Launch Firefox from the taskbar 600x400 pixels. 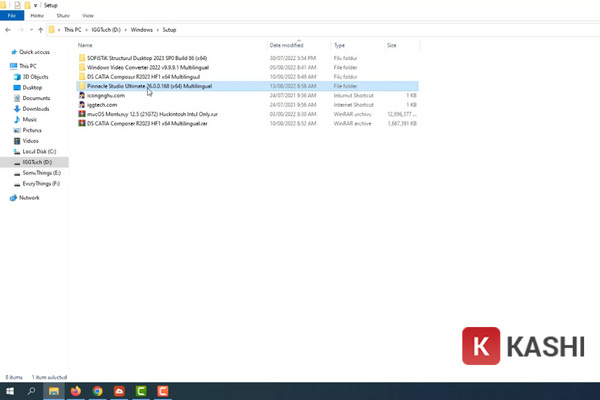[x=76, y=391]
